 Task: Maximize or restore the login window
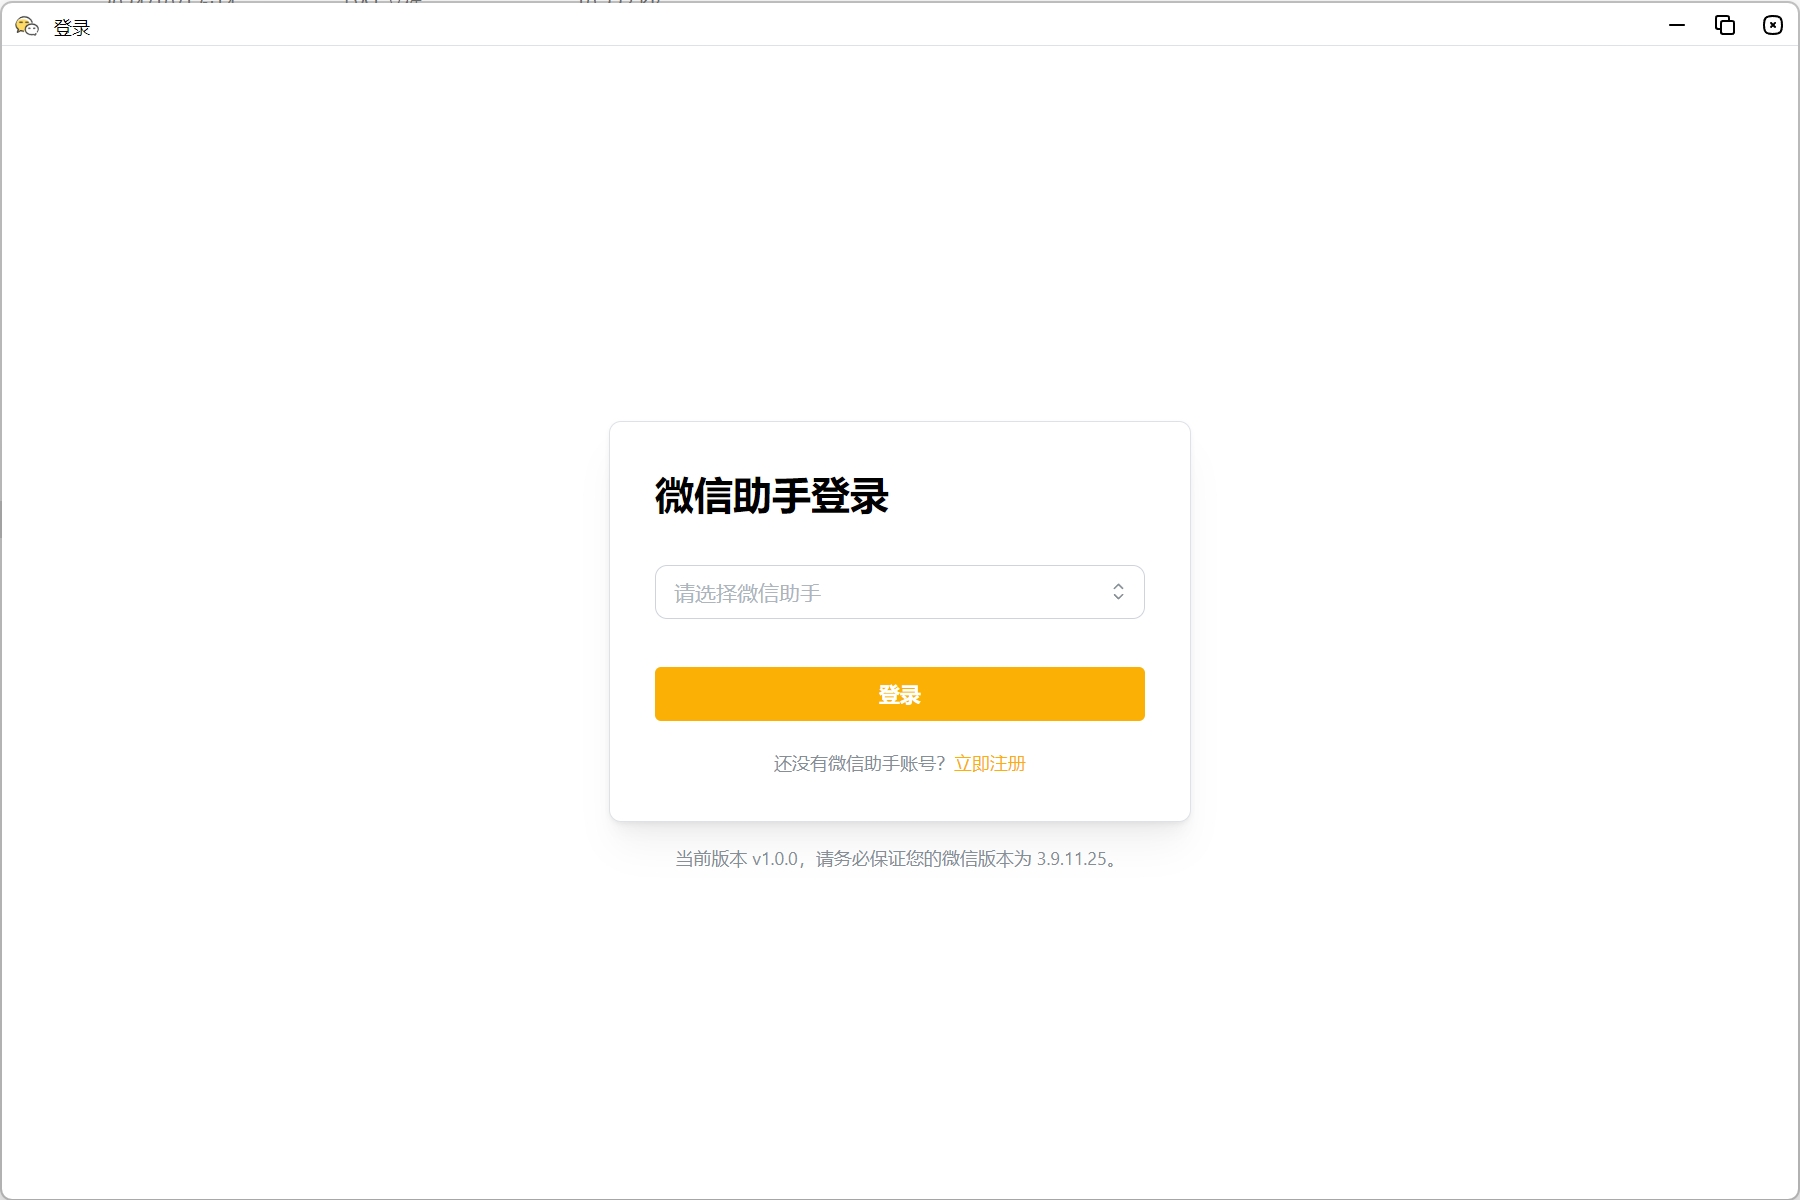click(1725, 25)
